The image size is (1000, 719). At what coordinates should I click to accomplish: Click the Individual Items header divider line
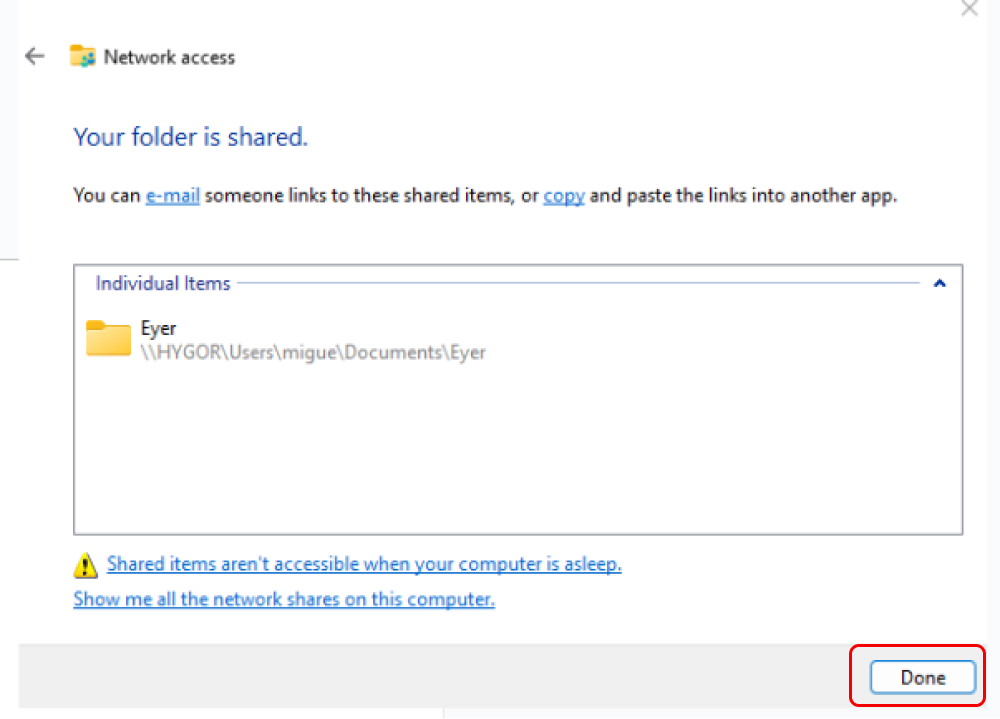(578, 283)
